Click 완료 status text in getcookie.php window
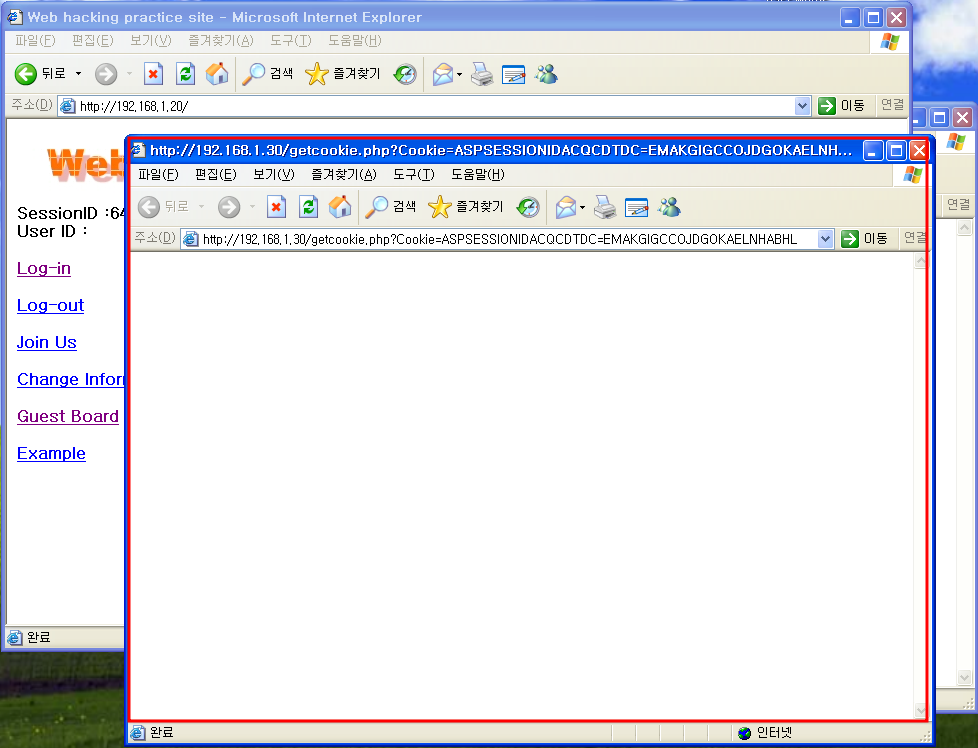The image size is (978, 748). point(162,732)
